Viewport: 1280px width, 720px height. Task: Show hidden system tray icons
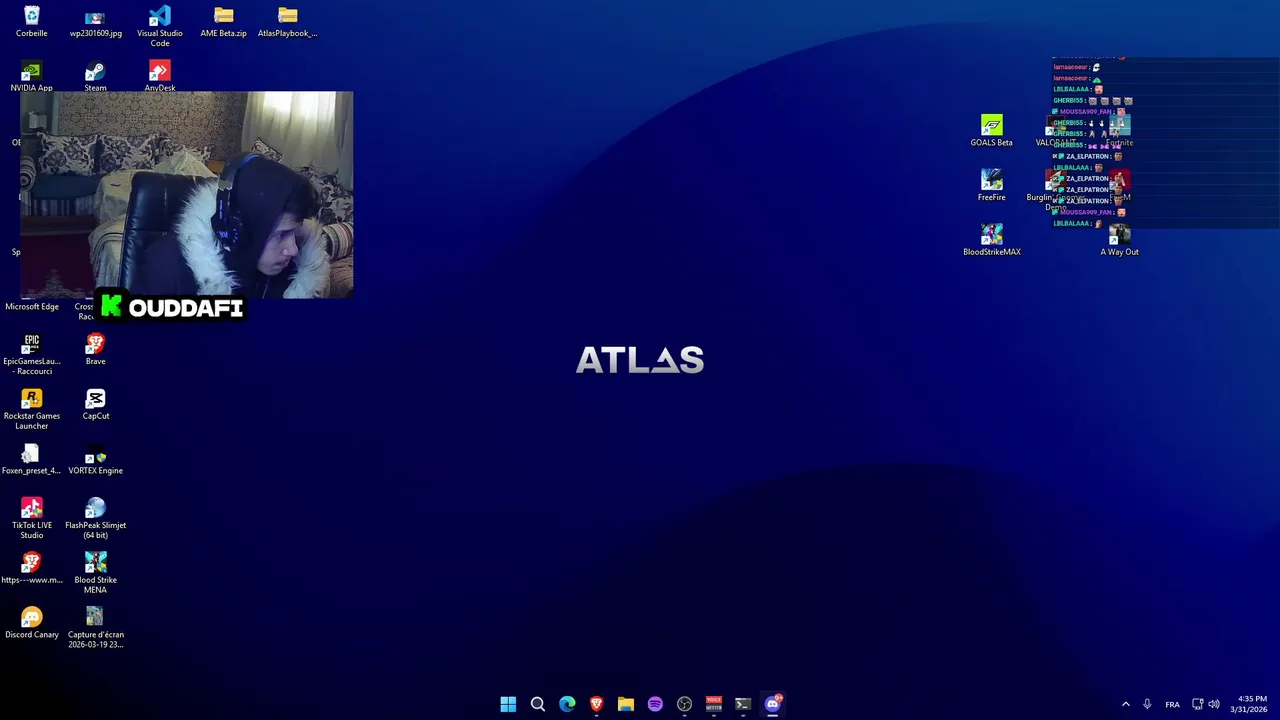(1125, 704)
